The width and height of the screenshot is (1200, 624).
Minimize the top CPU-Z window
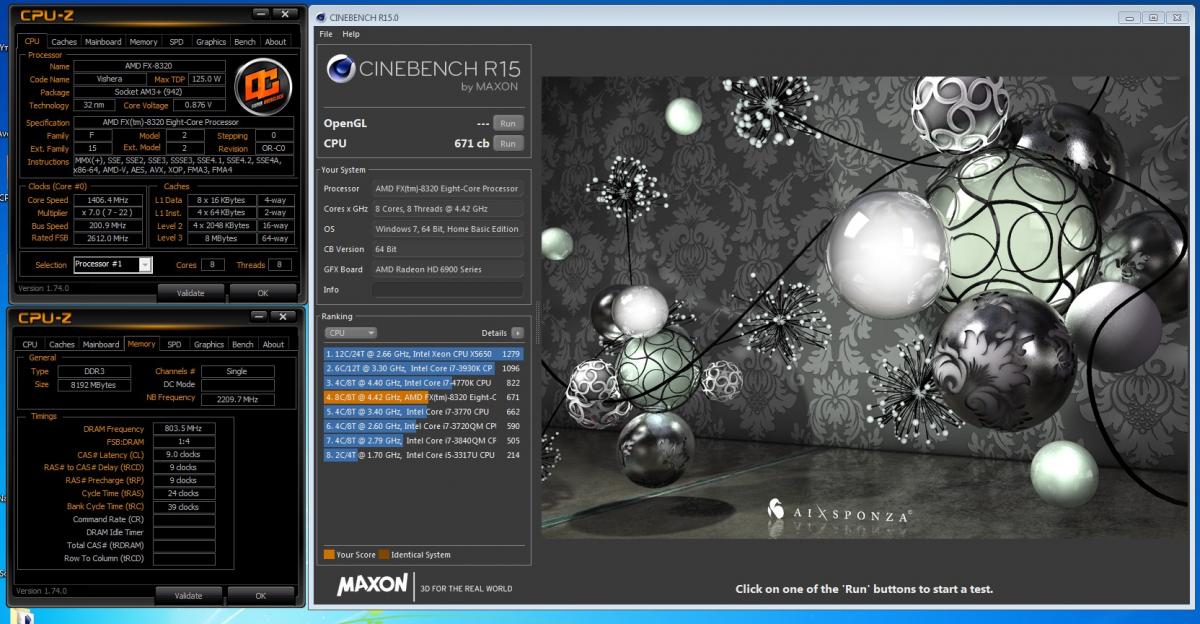(x=260, y=14)
